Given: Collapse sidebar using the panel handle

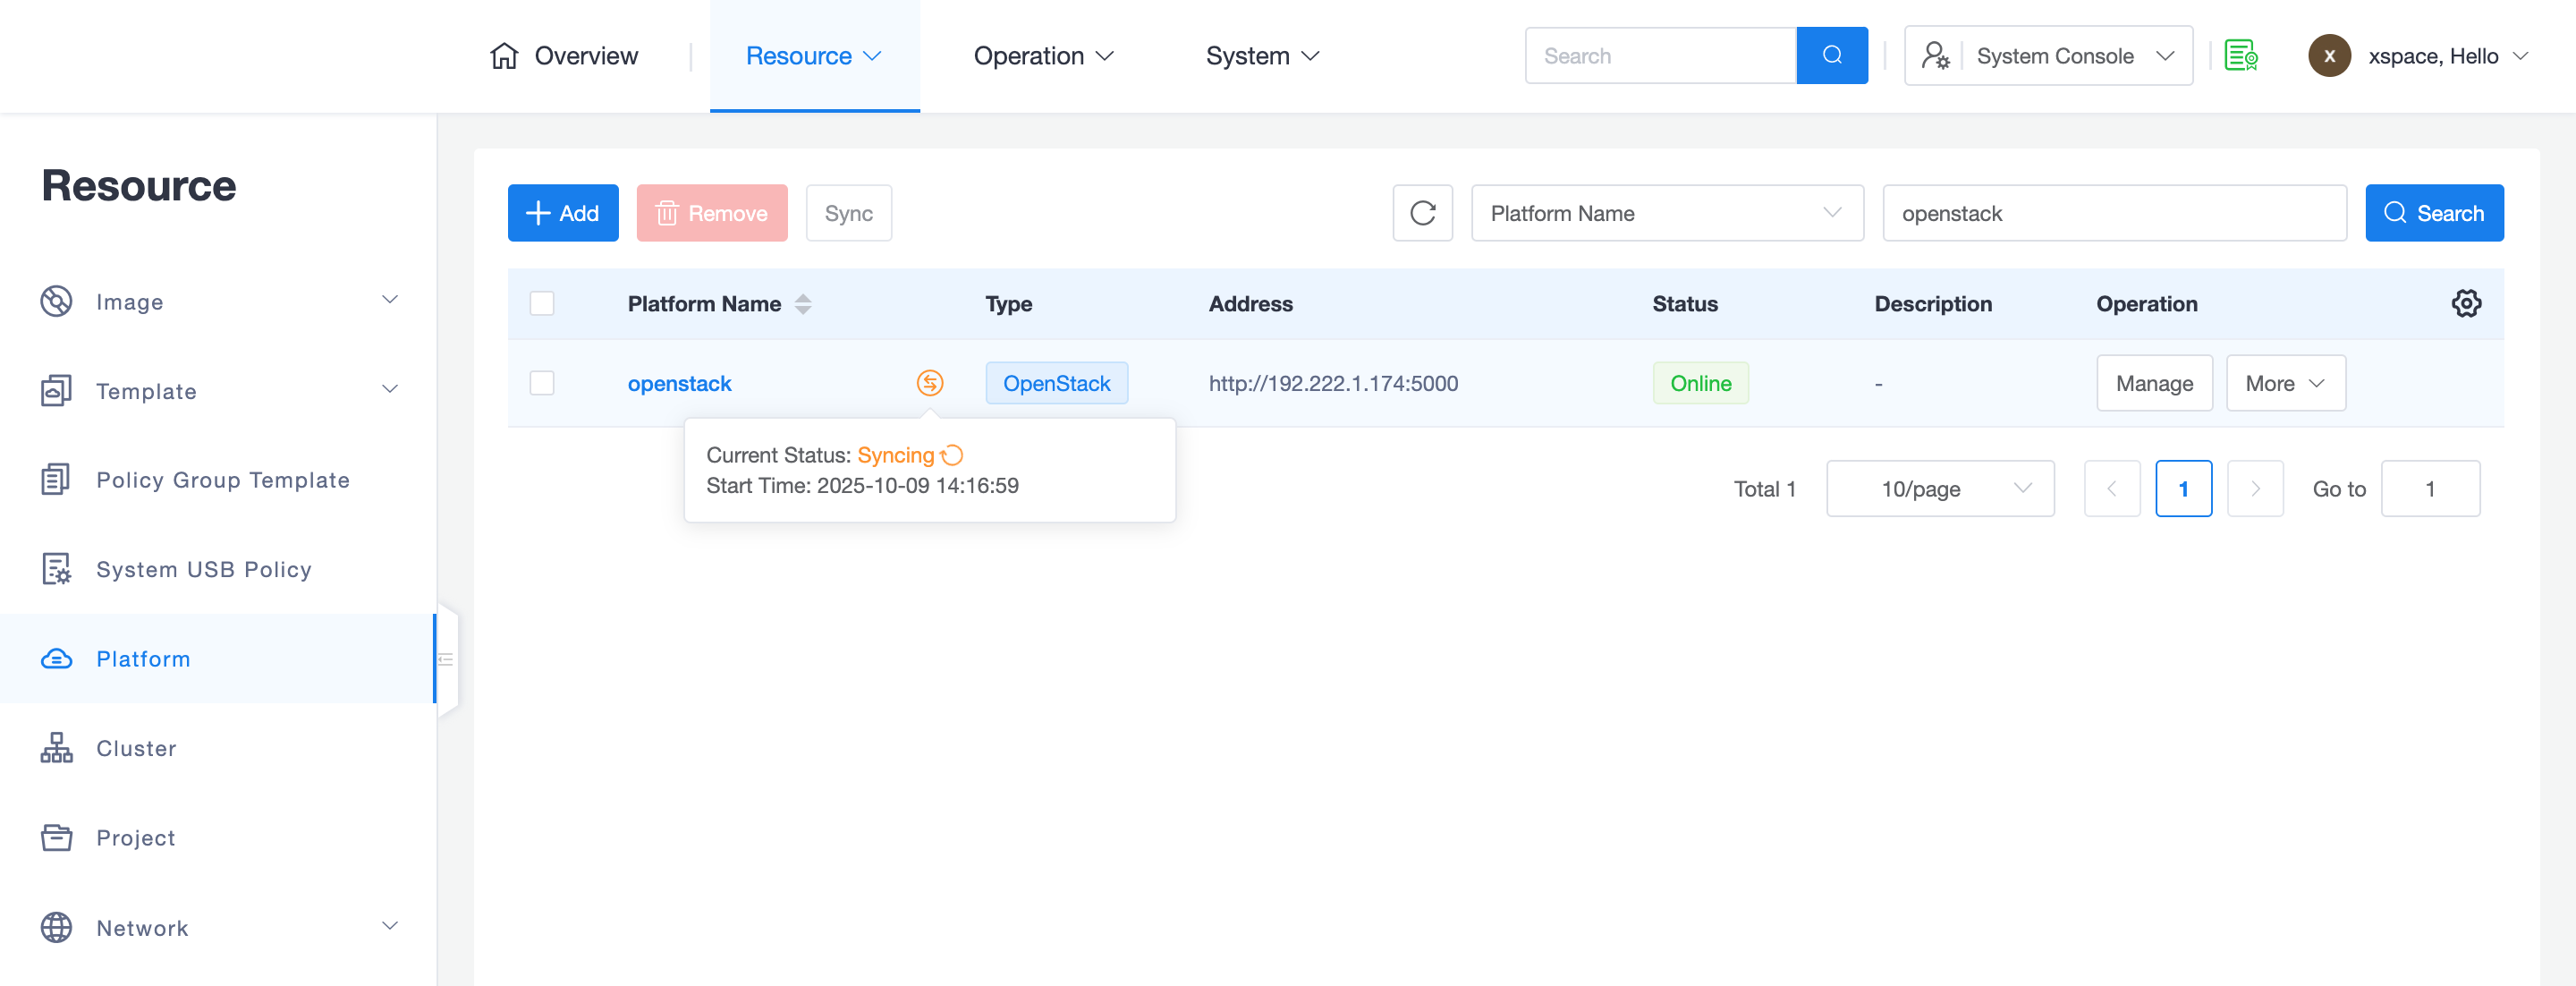Looking at the screenshot, I should coord(446,659).
